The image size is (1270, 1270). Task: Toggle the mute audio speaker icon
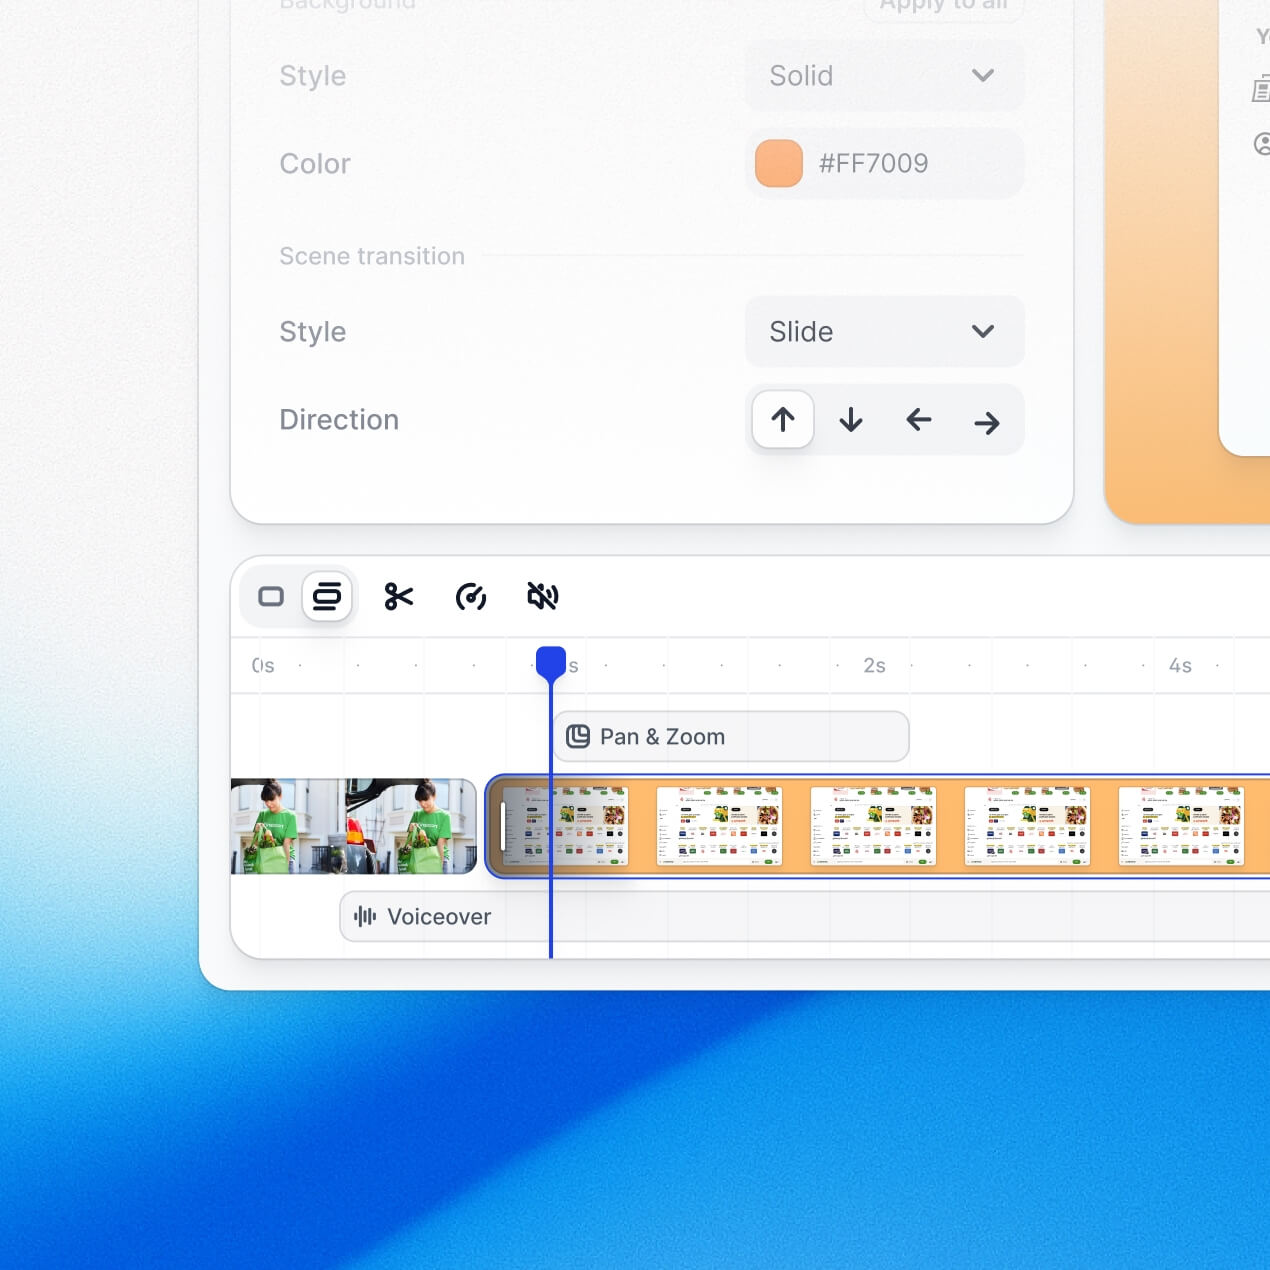[x=543, y=597]
